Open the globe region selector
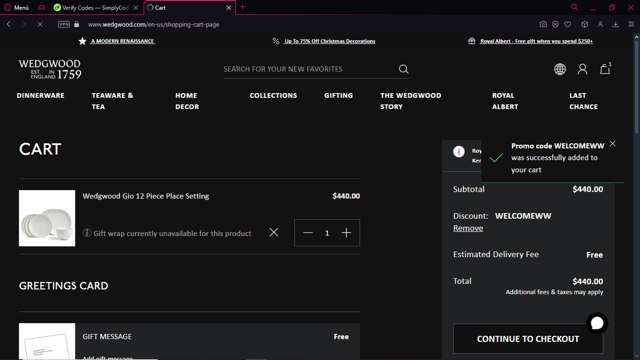This screenshot has height=360, width=640. pyautogui.click(x=560, y=69)
